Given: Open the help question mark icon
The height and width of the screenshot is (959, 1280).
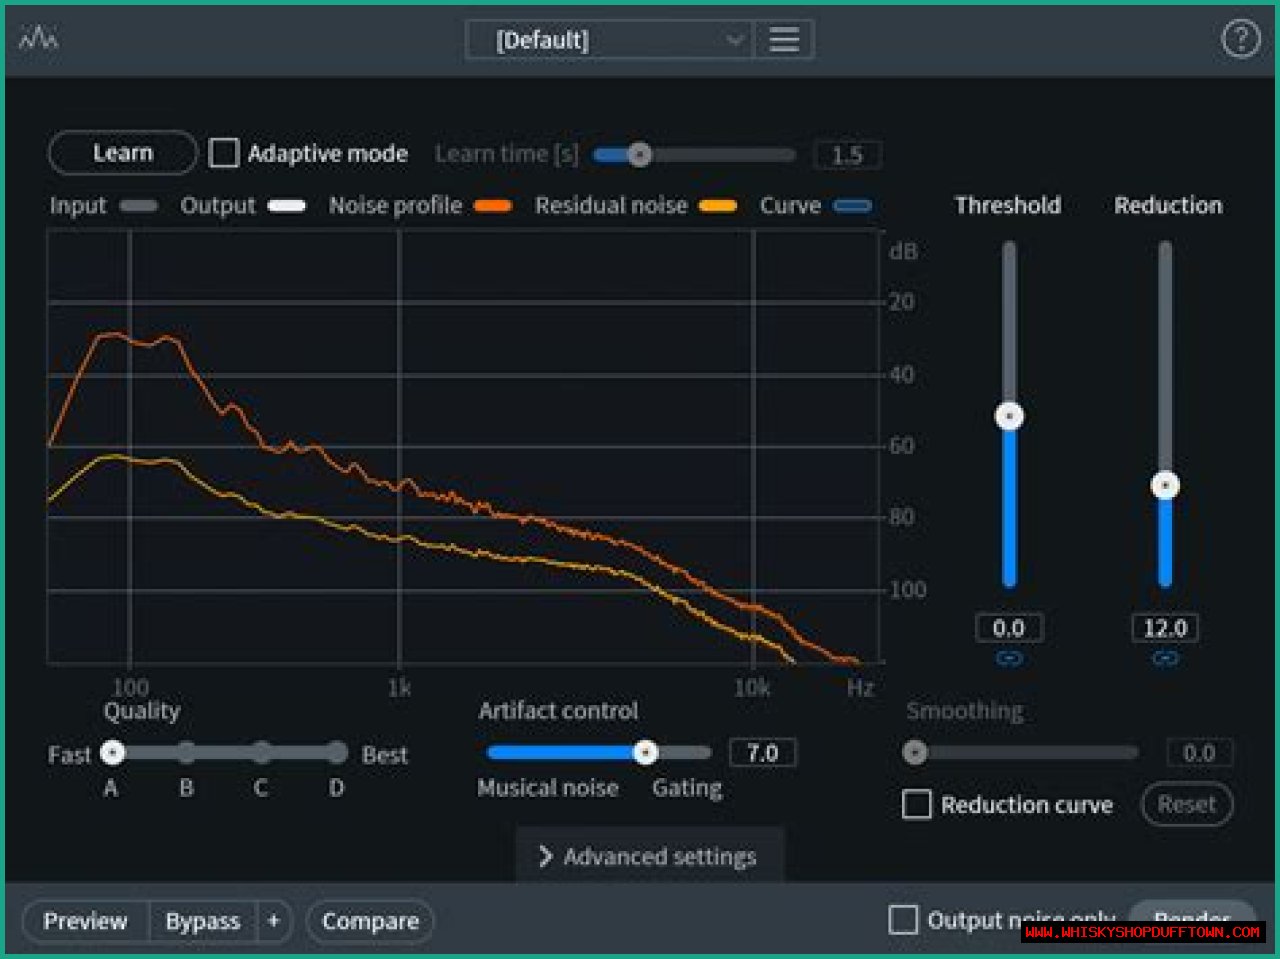Looking at the screenshot, I should click(1240, 39).
